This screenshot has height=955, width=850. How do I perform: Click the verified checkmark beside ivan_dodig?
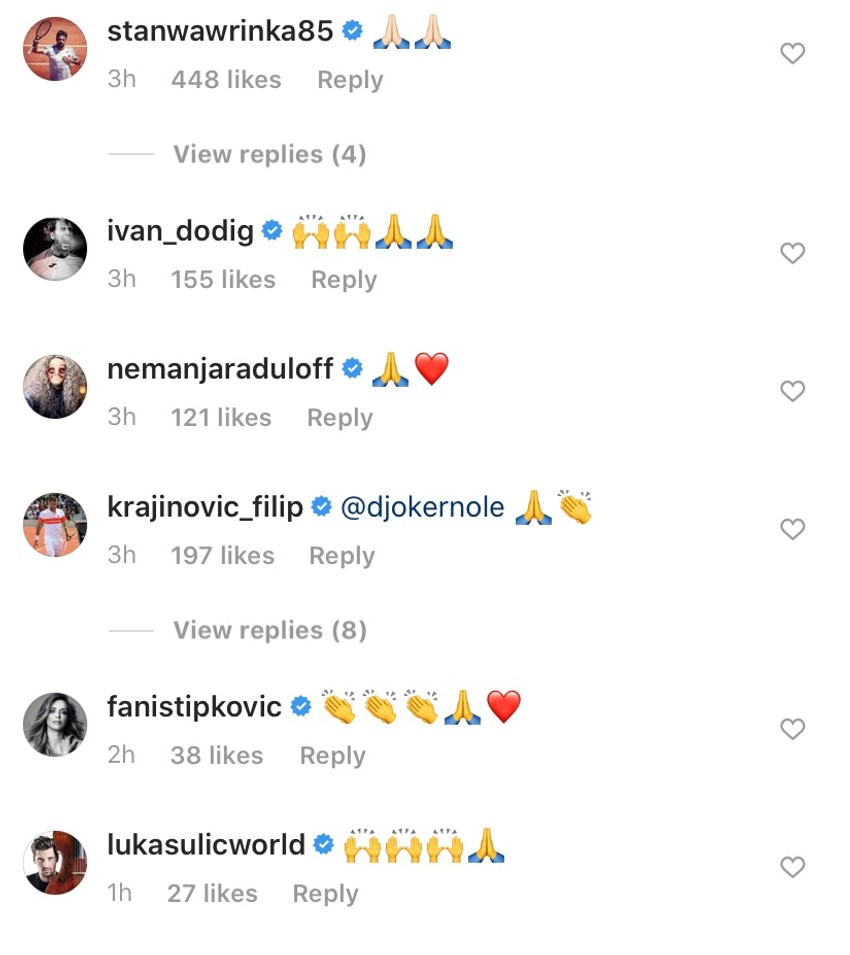coord(271,230)
